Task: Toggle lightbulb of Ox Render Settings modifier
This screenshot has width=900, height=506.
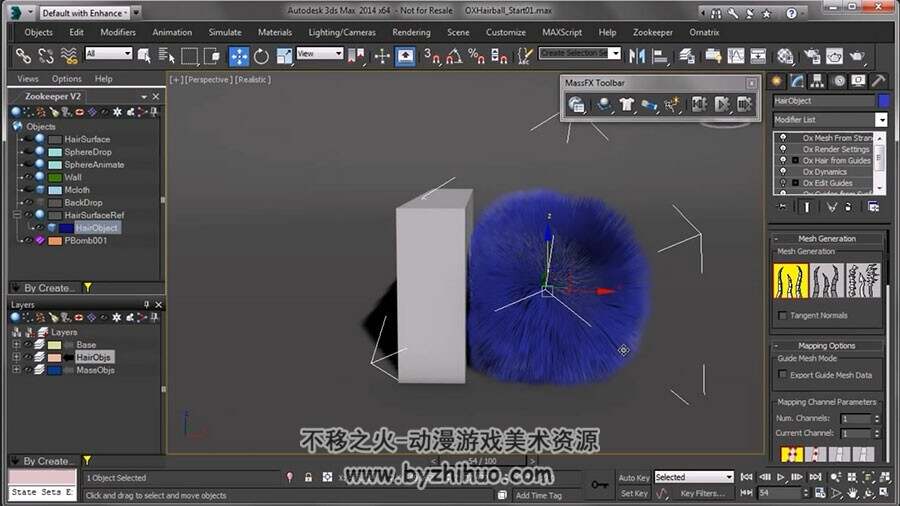Action: (783, 149)
